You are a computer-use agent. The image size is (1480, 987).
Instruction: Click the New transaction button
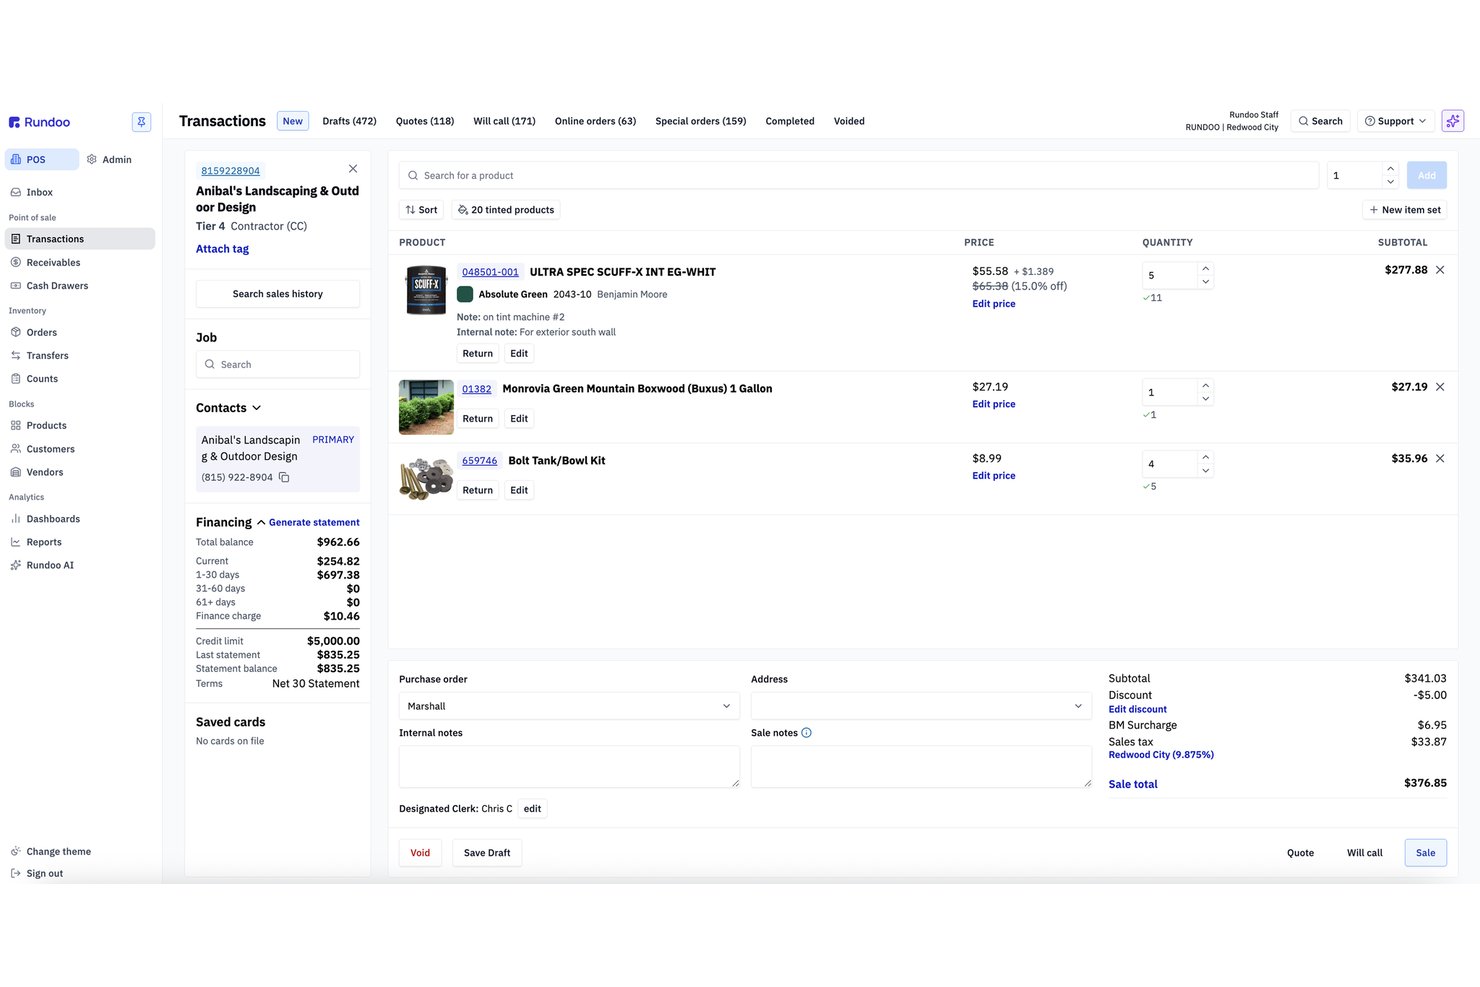293,121
